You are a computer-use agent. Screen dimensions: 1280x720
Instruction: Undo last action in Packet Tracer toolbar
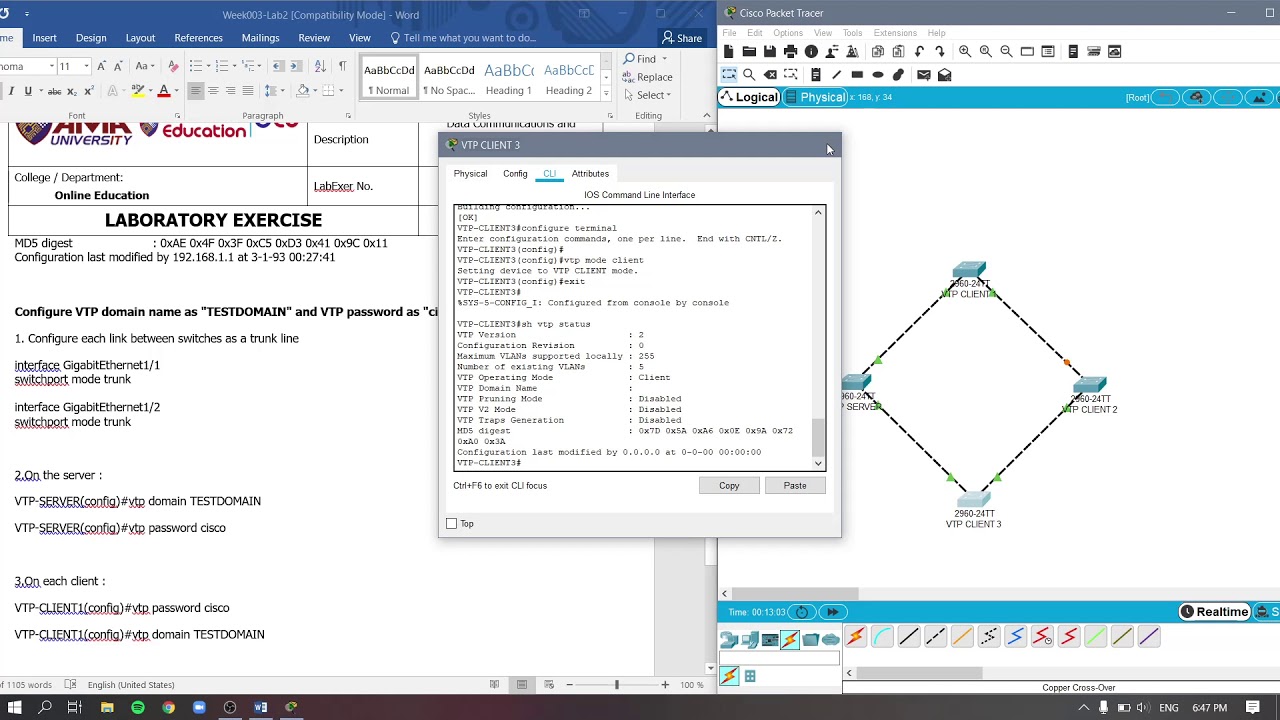tap(918, 51)
